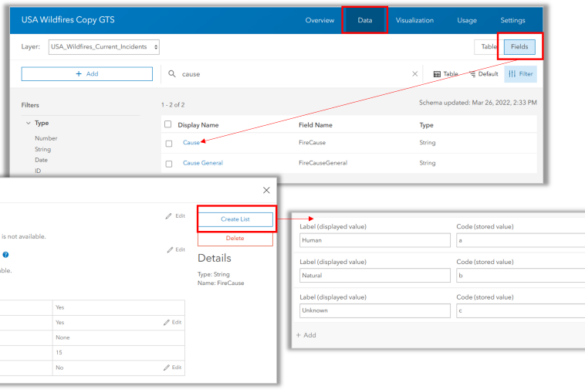Check the select-all checkbox by Display Name
This screenshot has height=390, width=585.
coord(168,124)
